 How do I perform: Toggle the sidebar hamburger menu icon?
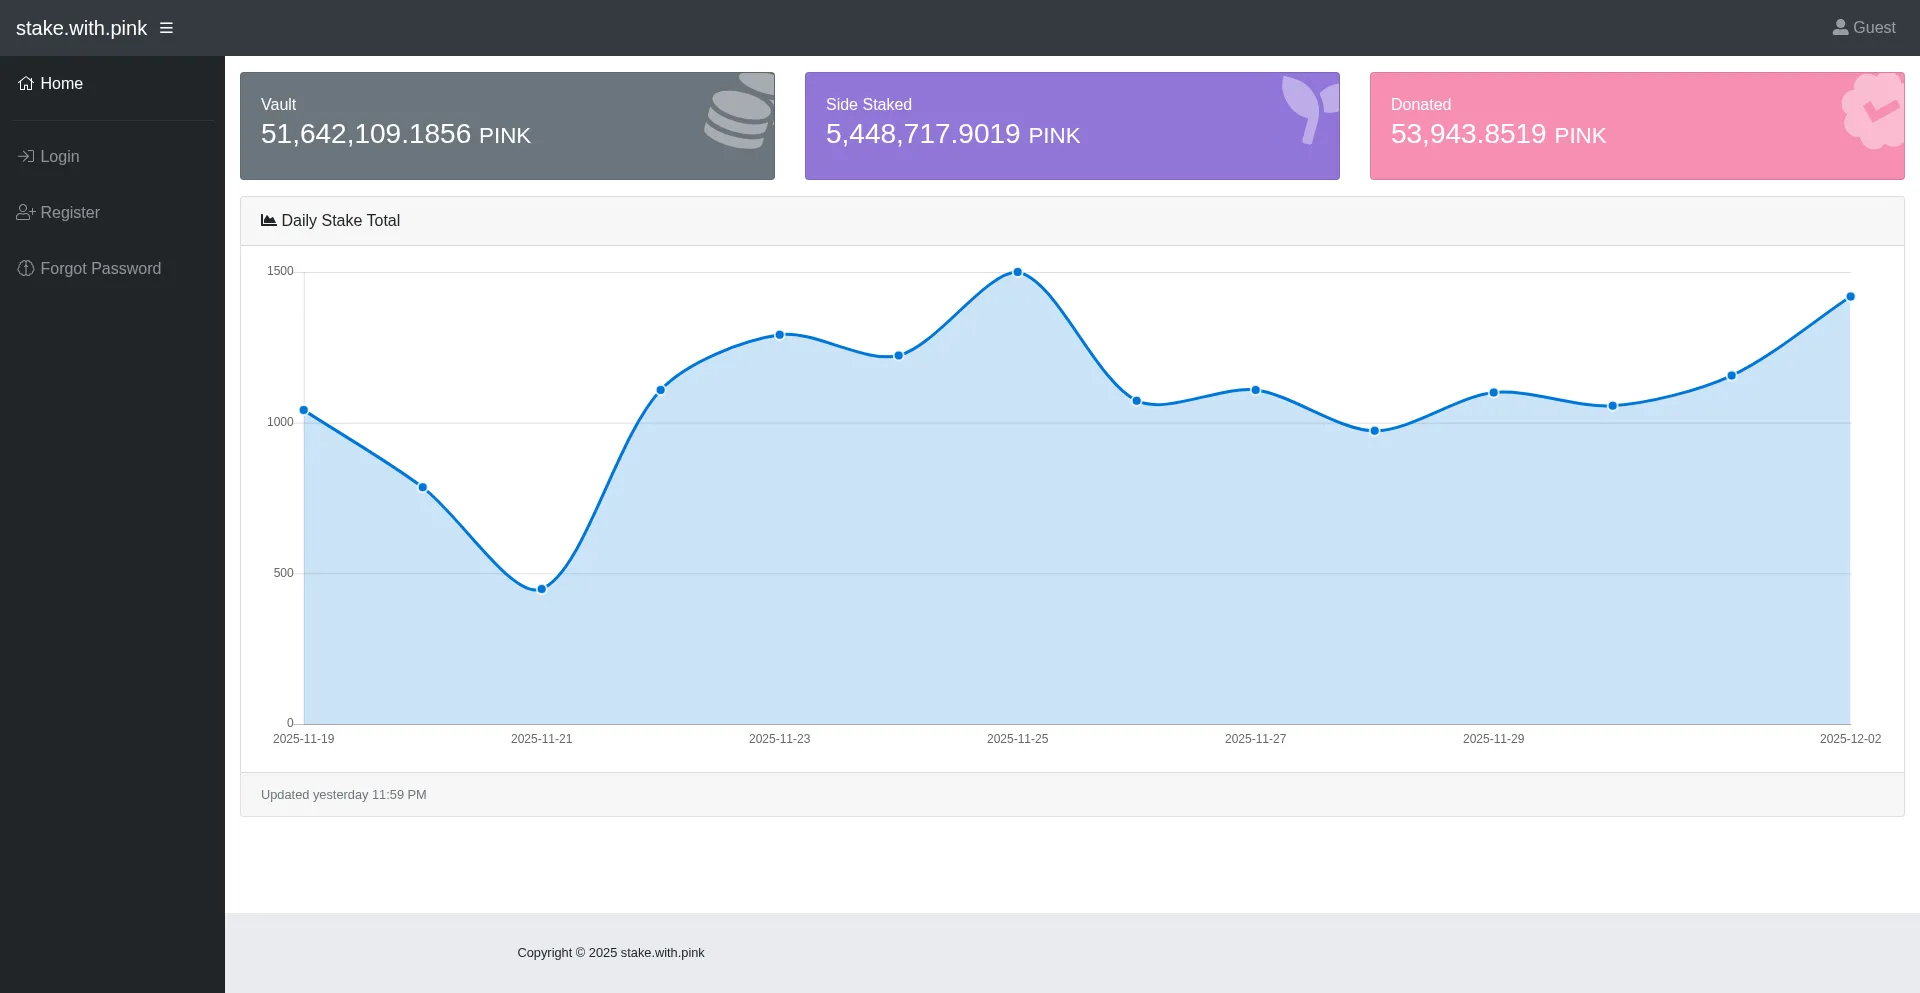coord(166,28)
